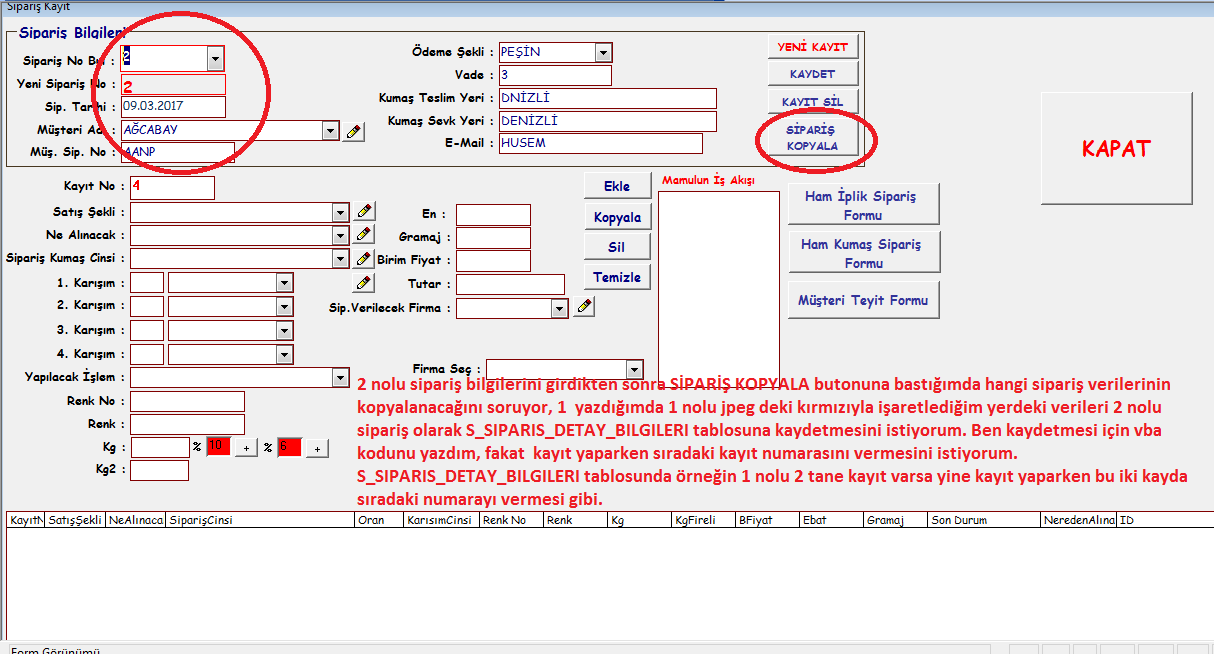The image size is (1214, 654).
Task: Click the pencil icon beside Sip.Verilecek Firma
Action: 585,307
